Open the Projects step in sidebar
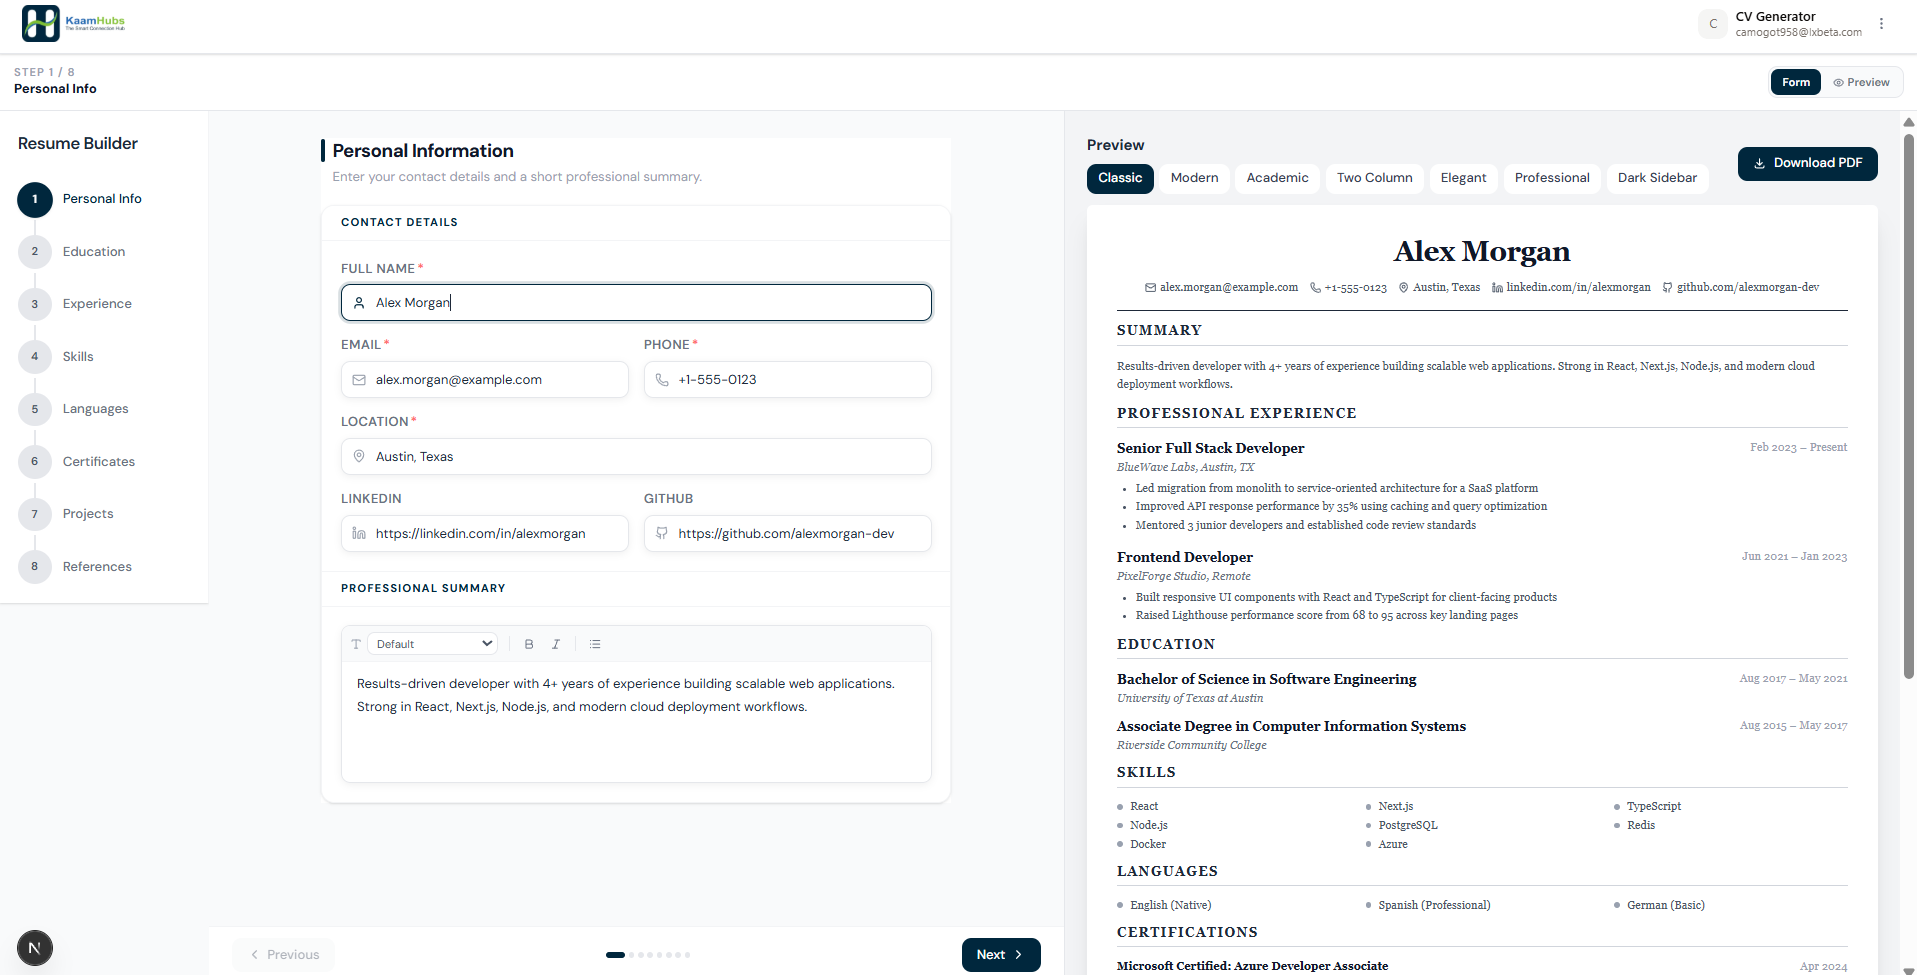Image resolution: width=1917 pixels, height=975 pixels. (88, 514)
